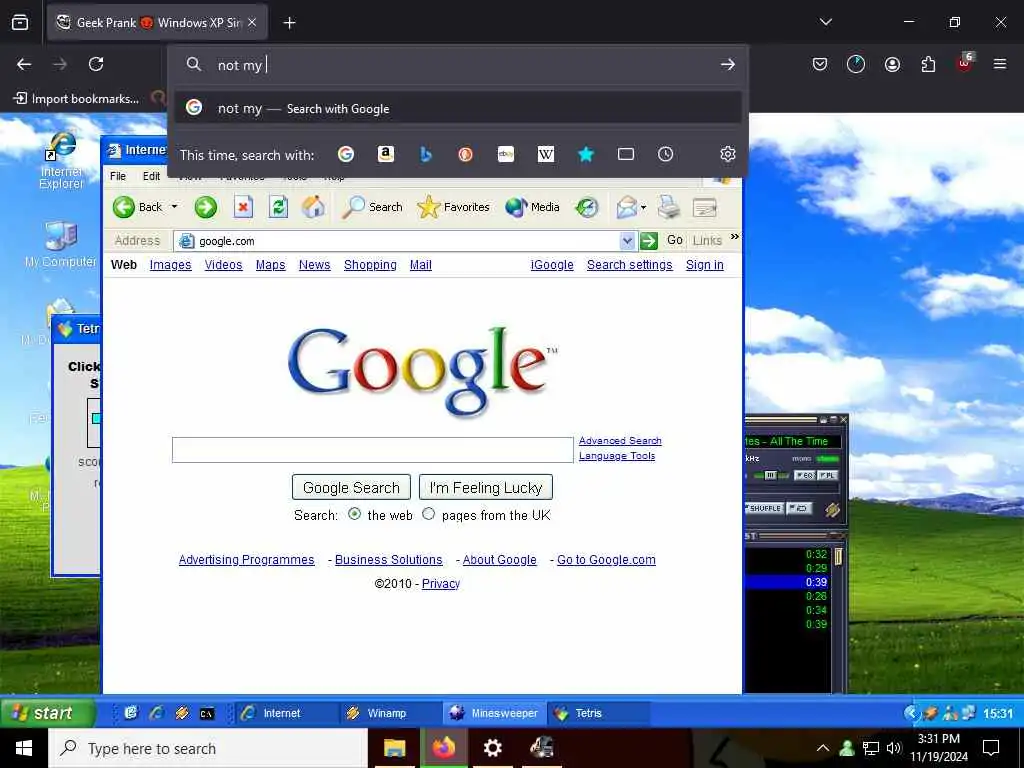Open Search settings link

(630, 264)
